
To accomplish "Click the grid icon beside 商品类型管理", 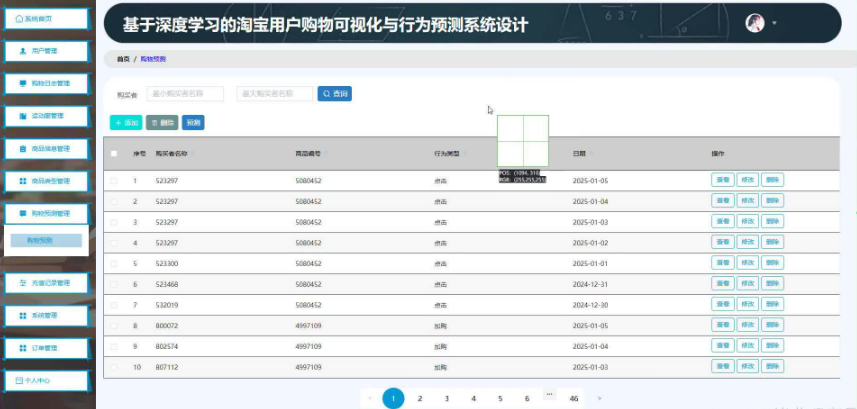I will click(x=23, y=181).
